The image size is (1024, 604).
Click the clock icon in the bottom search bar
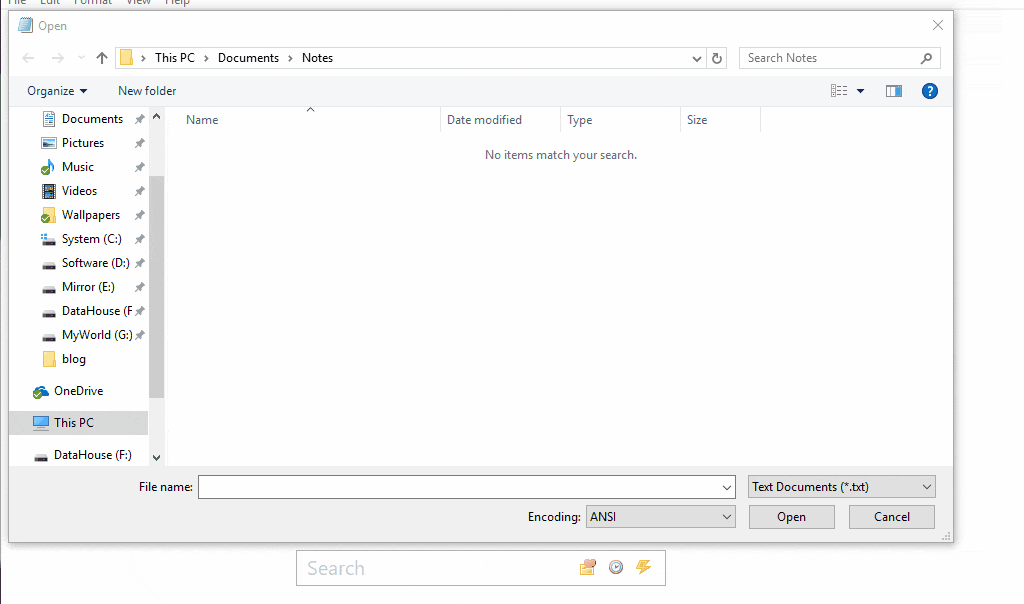616,567
